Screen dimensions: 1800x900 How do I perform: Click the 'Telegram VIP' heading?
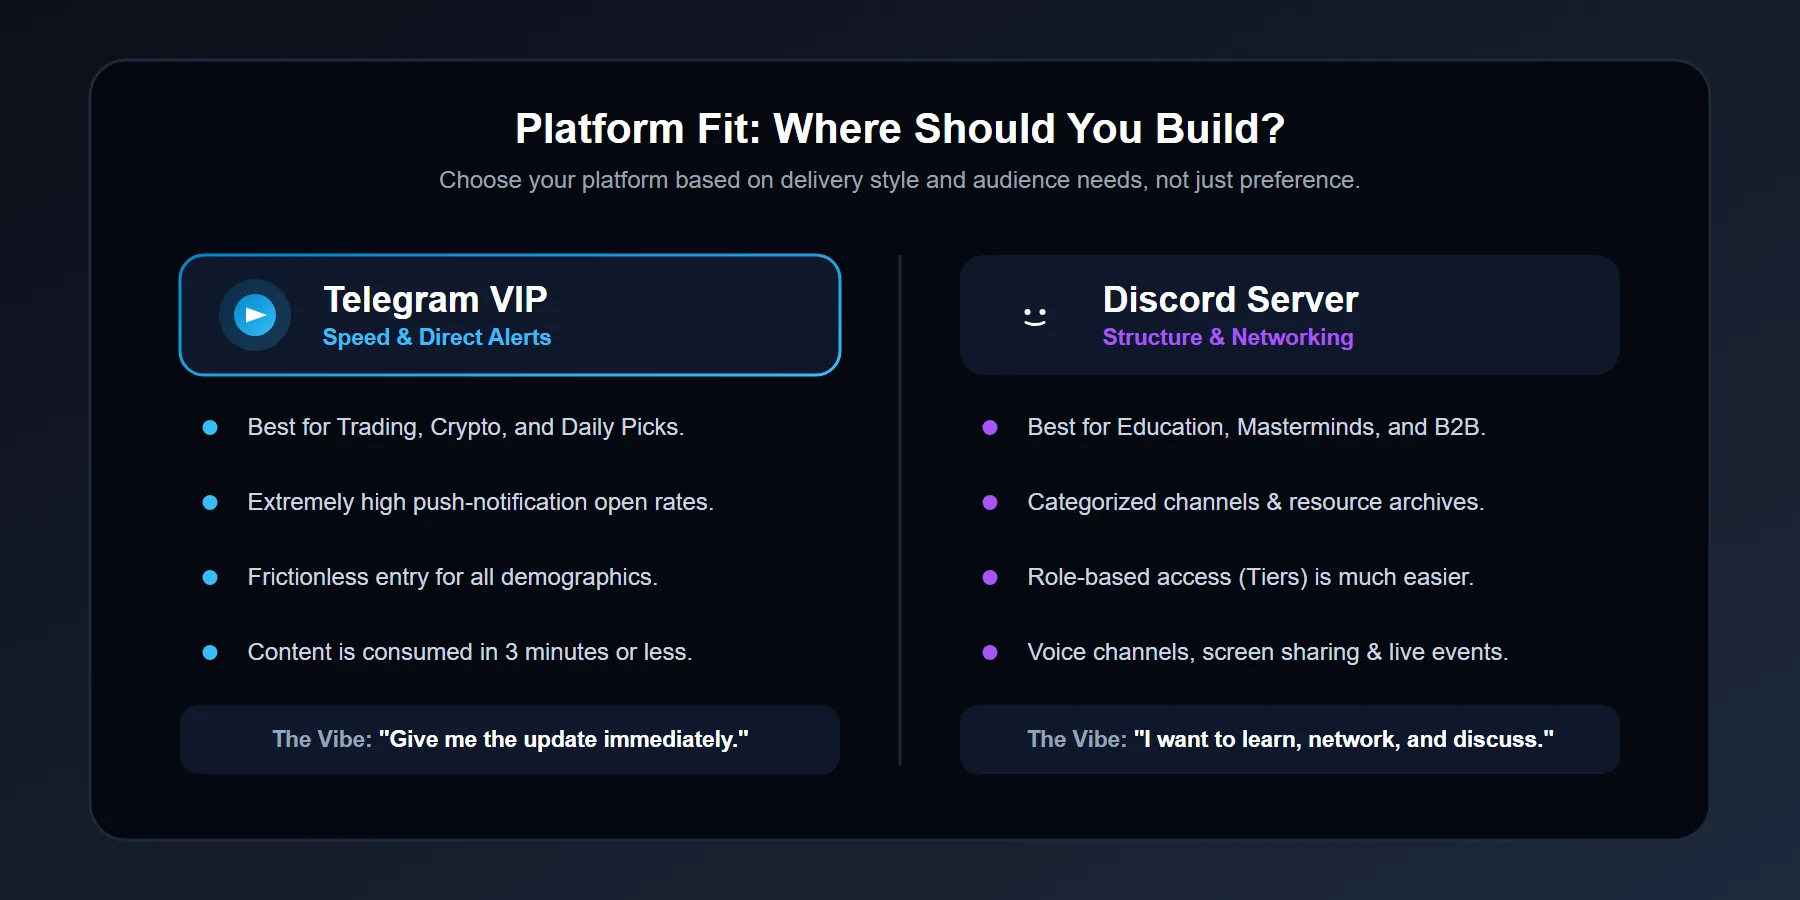[435, 298]
